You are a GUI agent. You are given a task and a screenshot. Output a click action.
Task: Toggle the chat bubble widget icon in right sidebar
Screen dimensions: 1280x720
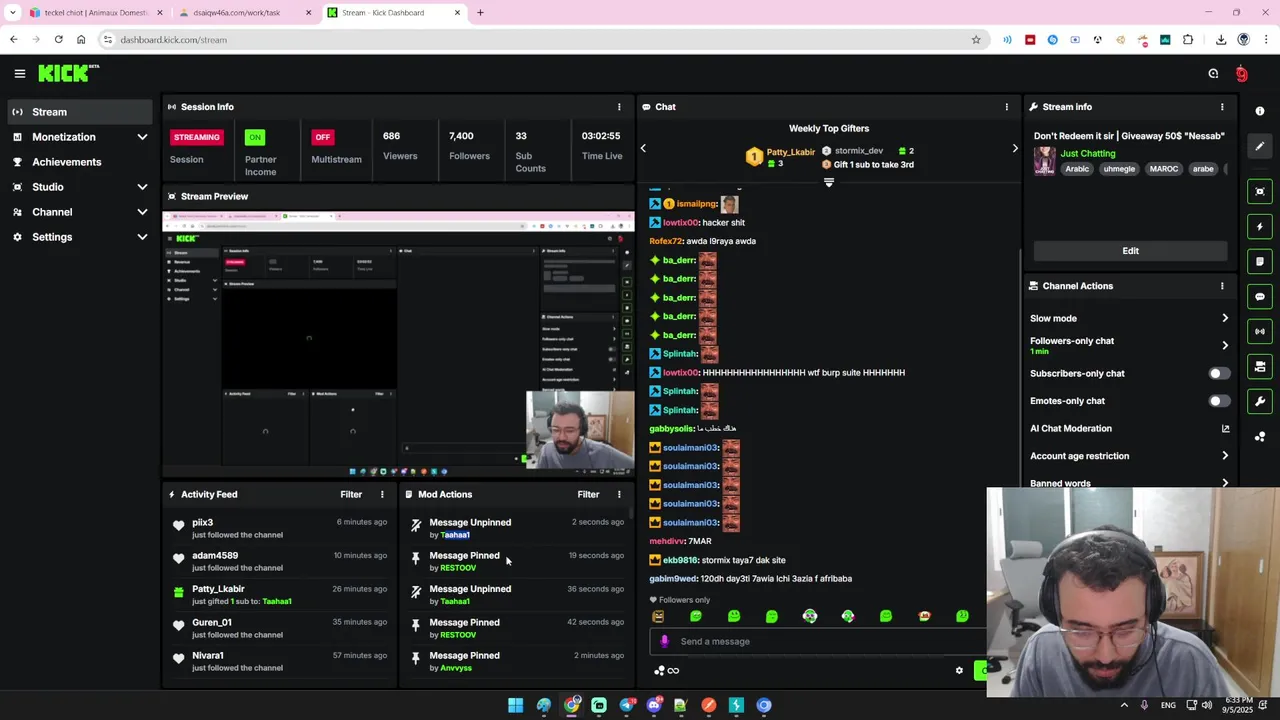[x=1260, y=297]
